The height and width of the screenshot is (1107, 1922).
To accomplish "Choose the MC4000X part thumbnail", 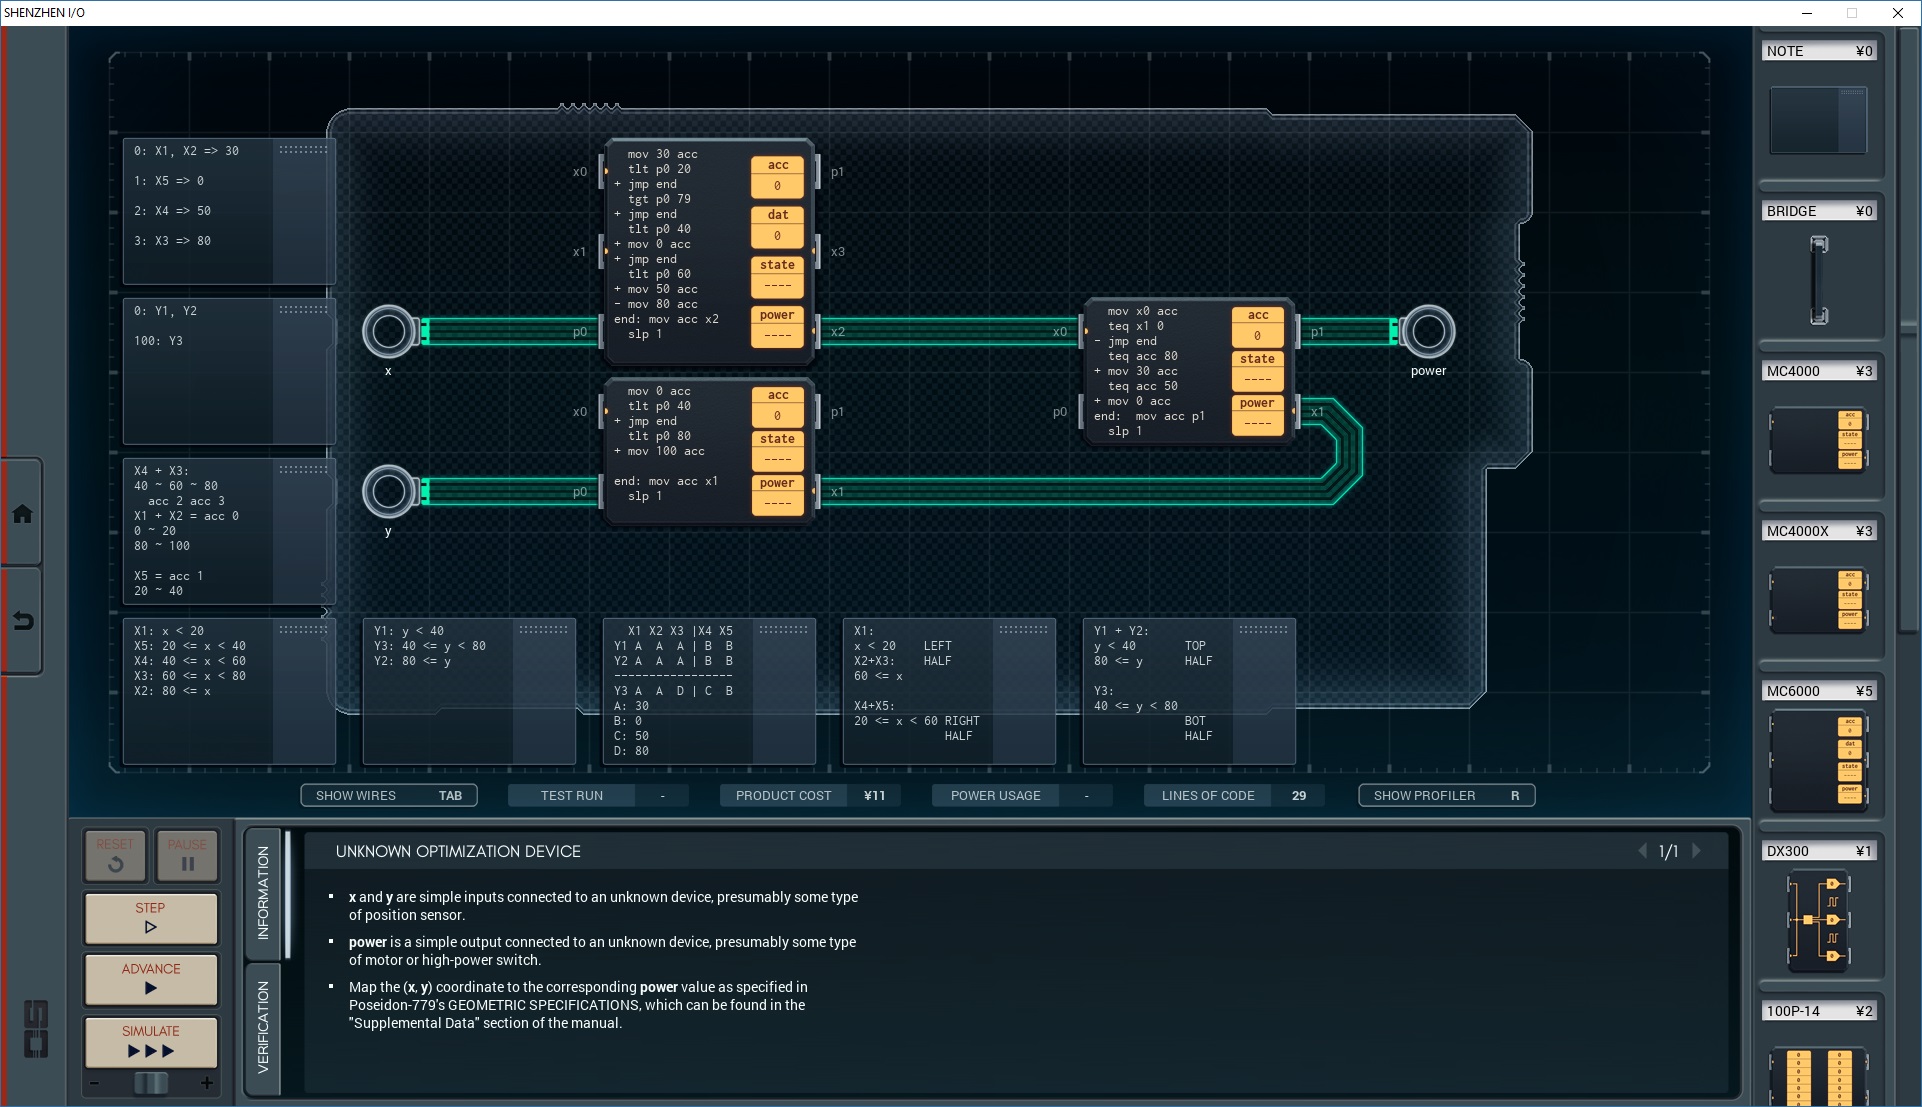I will tap(1817, 600).
